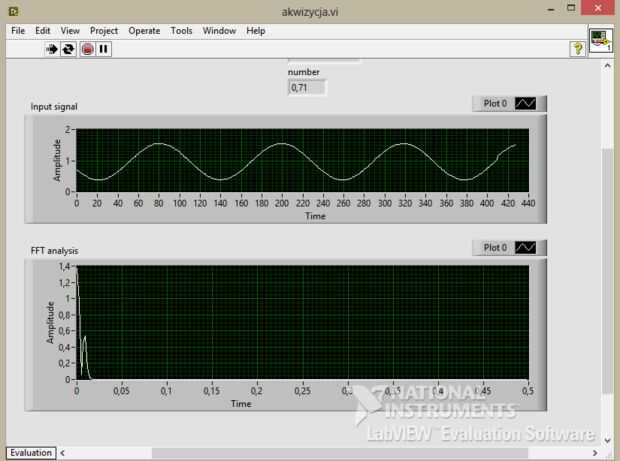Open the View menu
This screenshot has width=620, height=461.
pos(70,31)
